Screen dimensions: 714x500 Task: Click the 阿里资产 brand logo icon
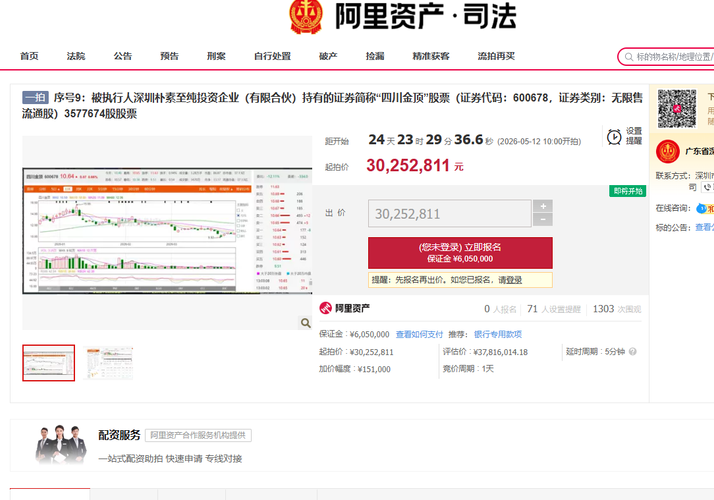click(326, 308)
